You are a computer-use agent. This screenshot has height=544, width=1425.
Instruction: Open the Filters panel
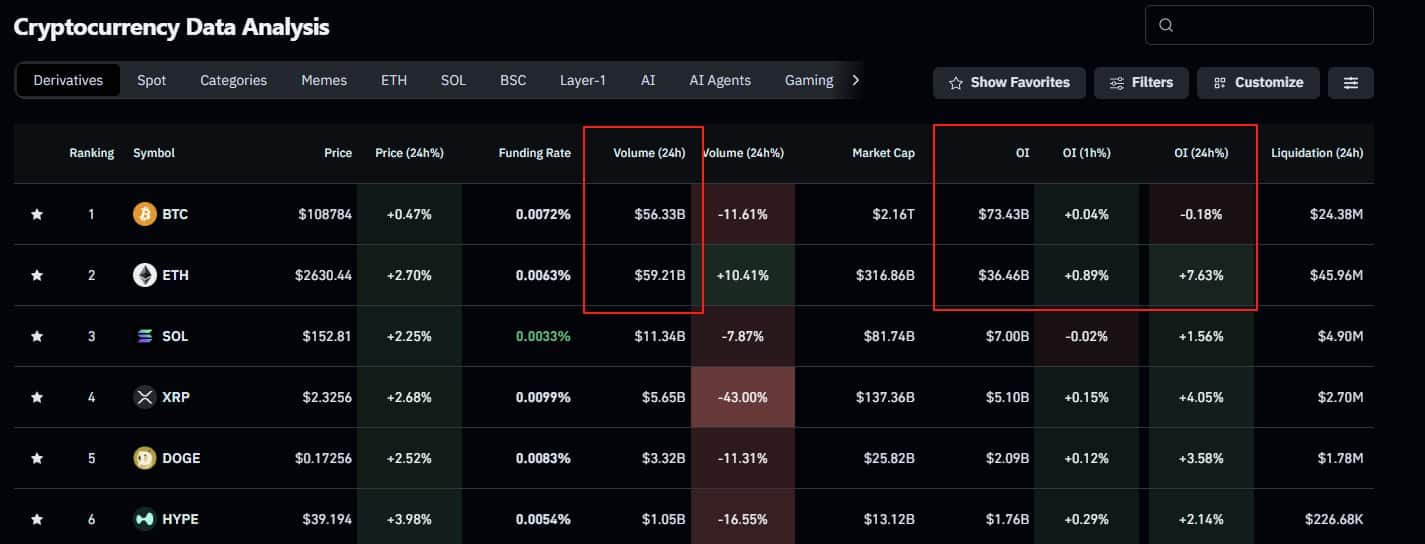tap(1141, 83)
